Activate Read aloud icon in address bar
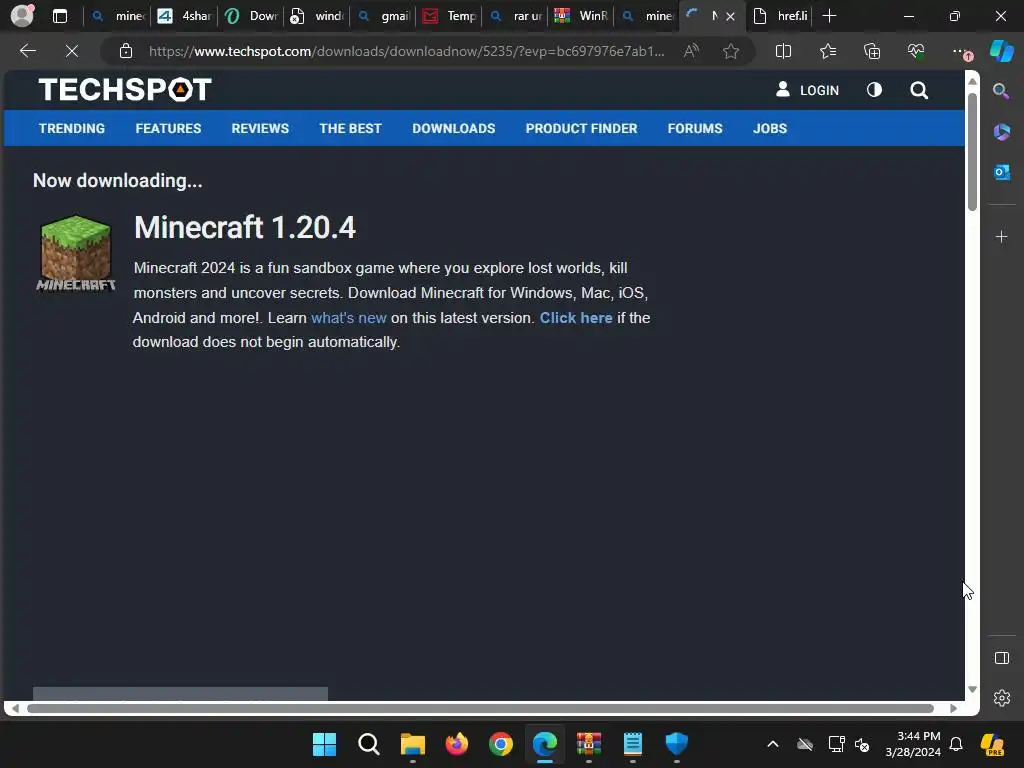The height and width of the screenshot is (768, 1024). [691, 51]
